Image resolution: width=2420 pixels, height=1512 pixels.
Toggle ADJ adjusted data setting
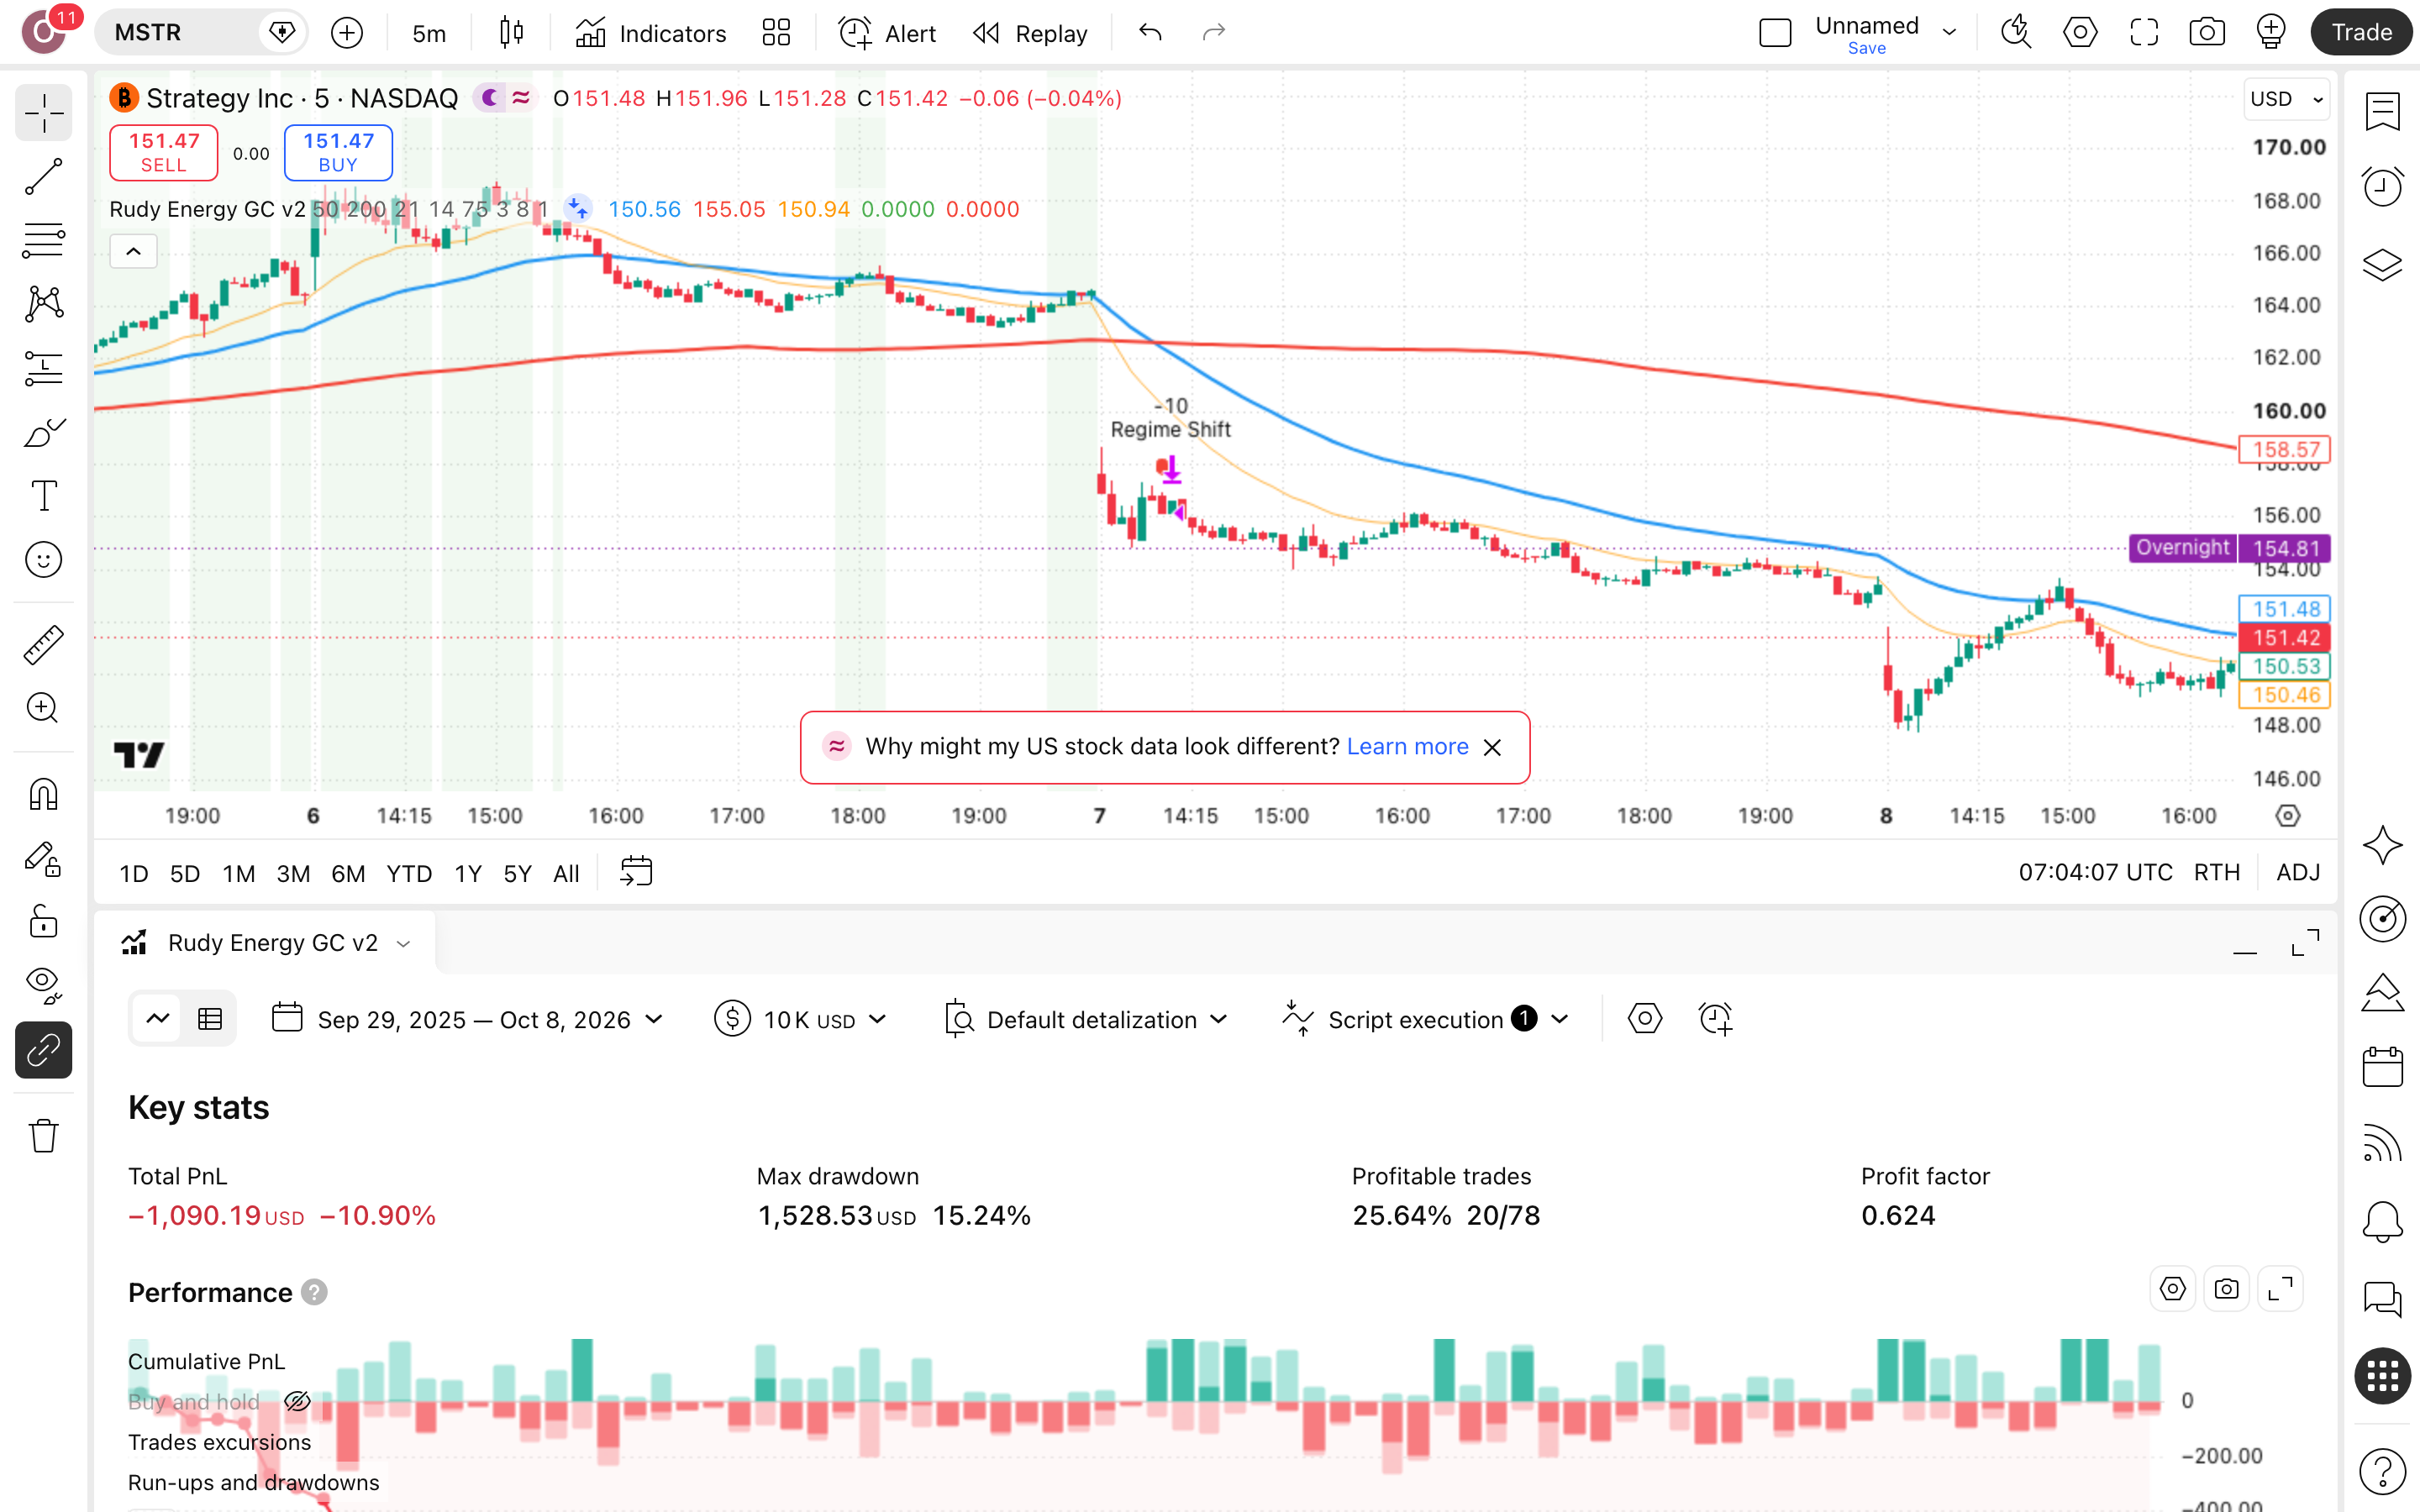2298,873
